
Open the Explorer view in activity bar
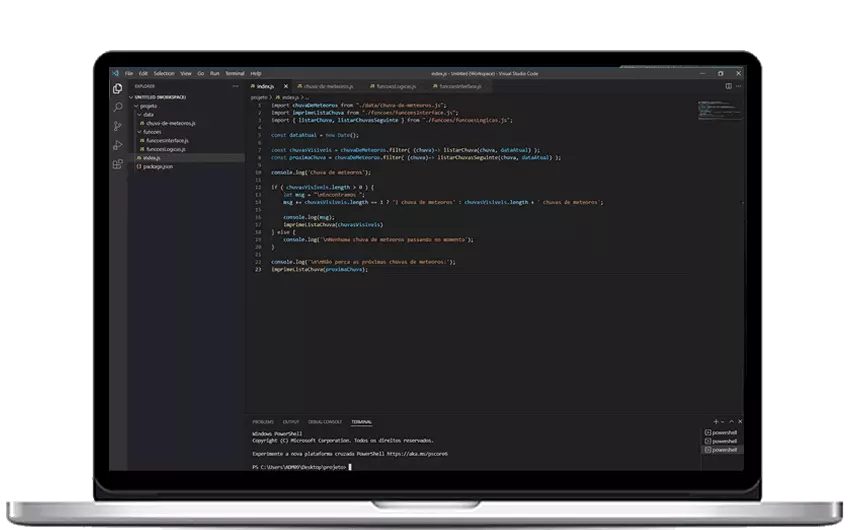pos(118,89)
